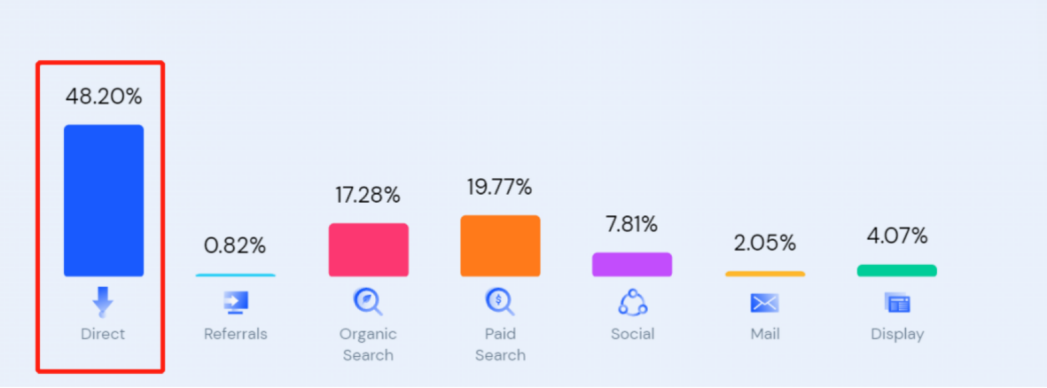
Task: Click the orange Paid Search bar
Action: tap(500, 246)
